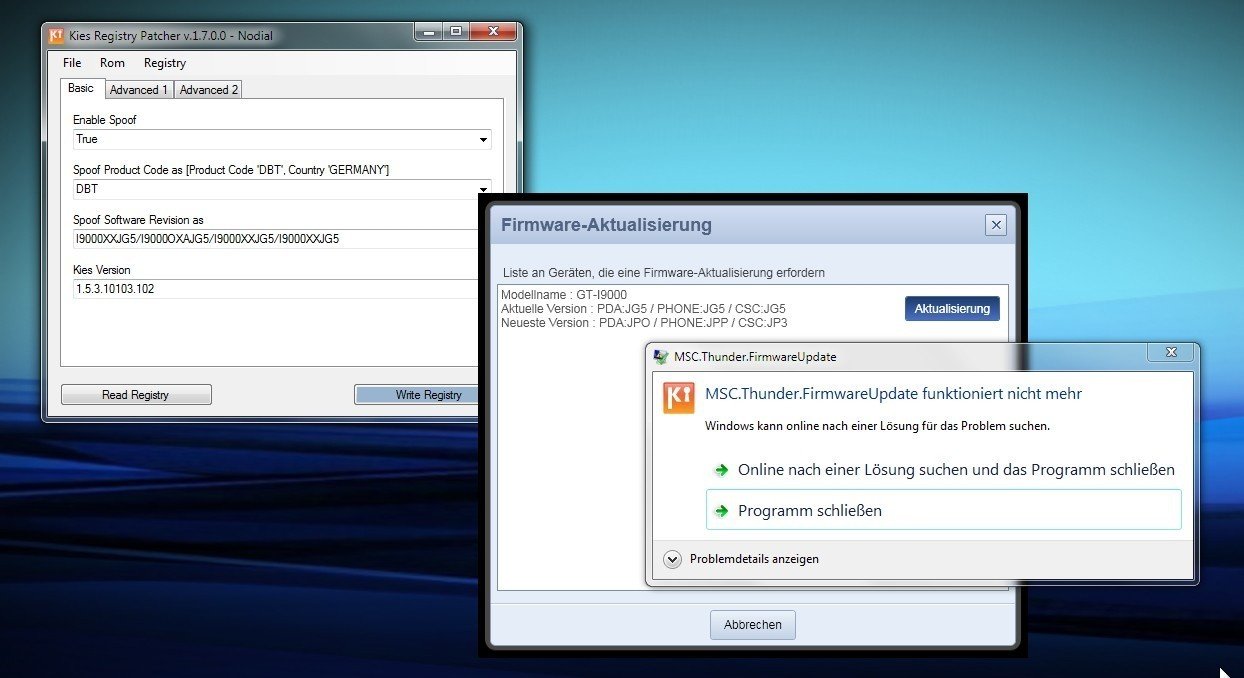Open the Rom menu
Image resolution: width=1244 pixels, height=678 pixels.
pos(112,63)
